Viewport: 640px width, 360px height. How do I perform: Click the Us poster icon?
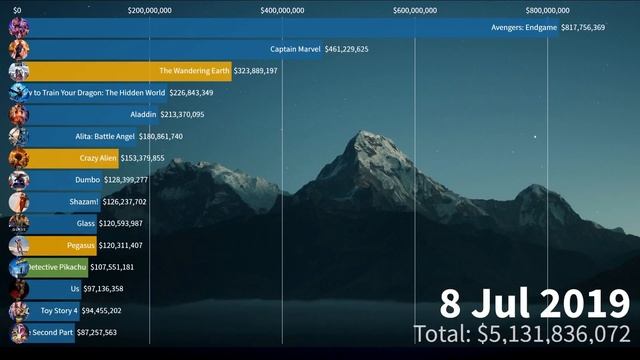pos(19,289)
